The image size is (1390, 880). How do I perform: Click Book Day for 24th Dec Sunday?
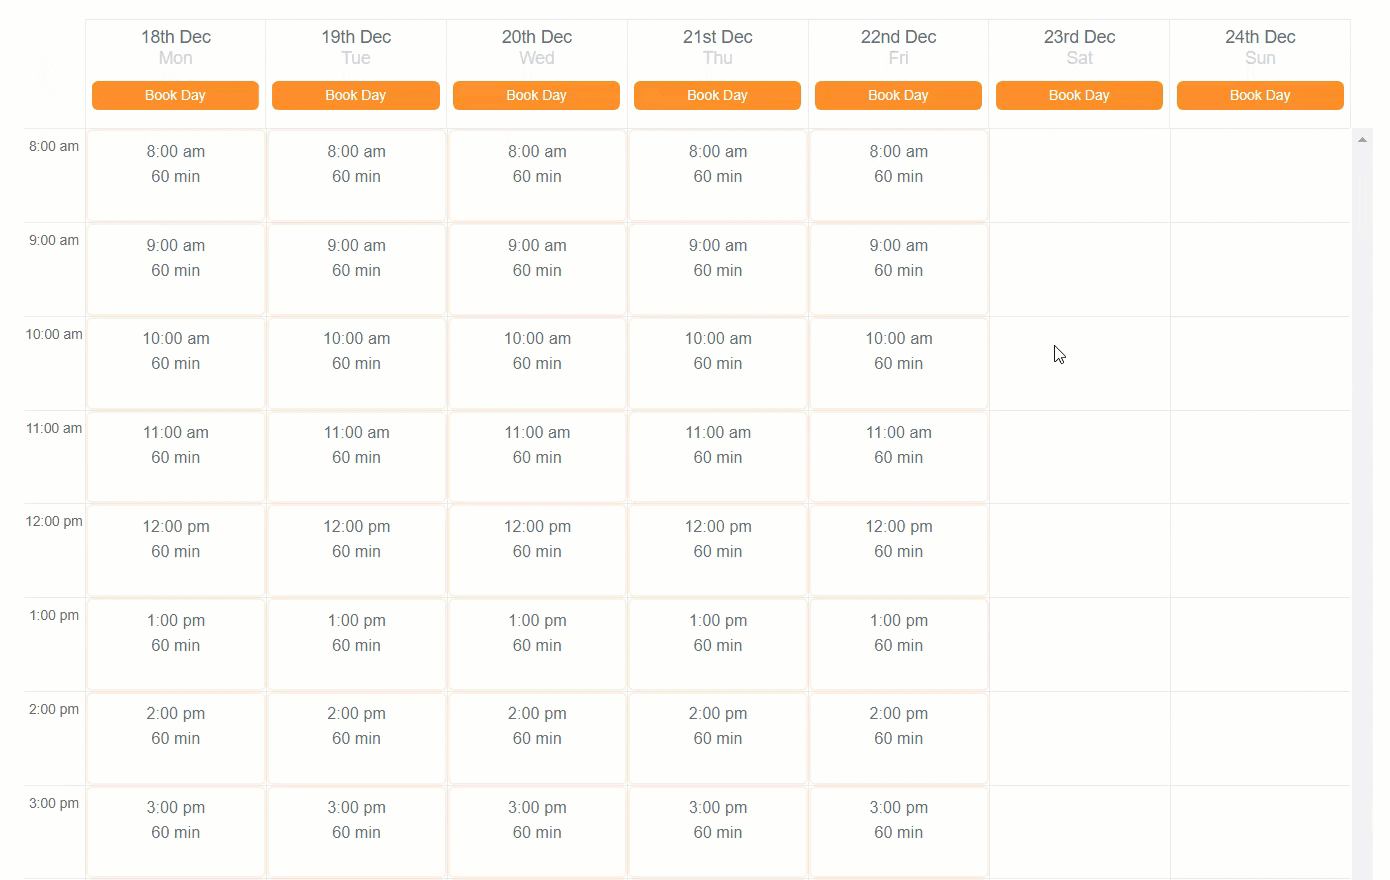(x=1260, y=95)
